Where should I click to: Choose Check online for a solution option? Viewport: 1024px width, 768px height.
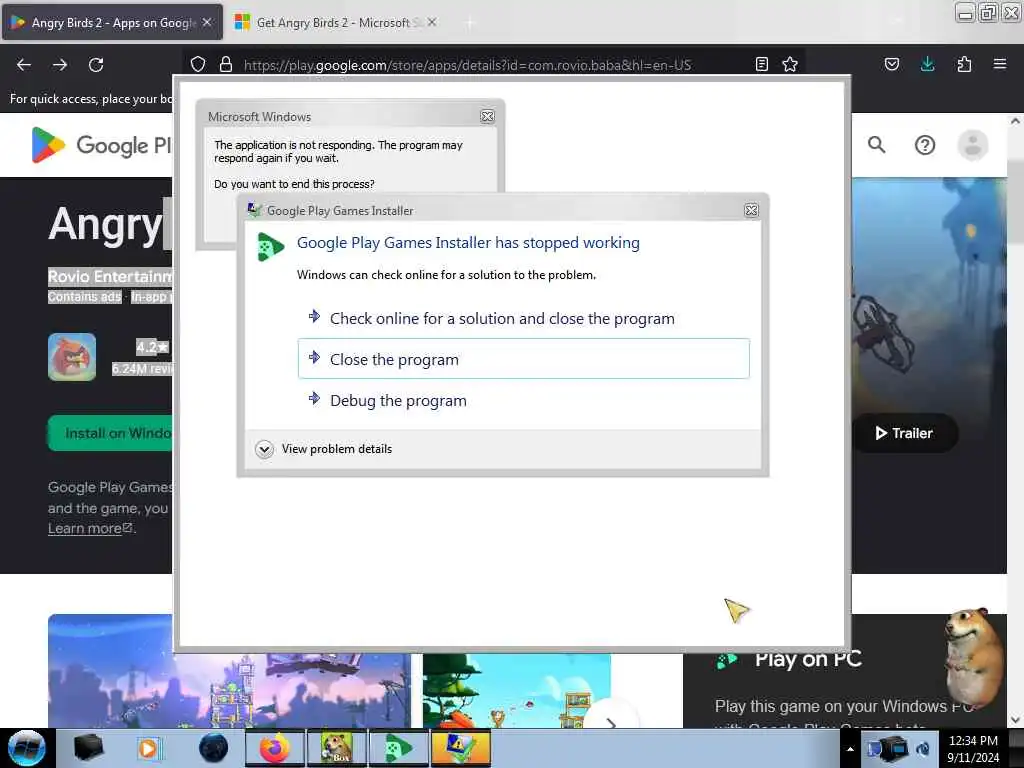(x=523, y=318)
